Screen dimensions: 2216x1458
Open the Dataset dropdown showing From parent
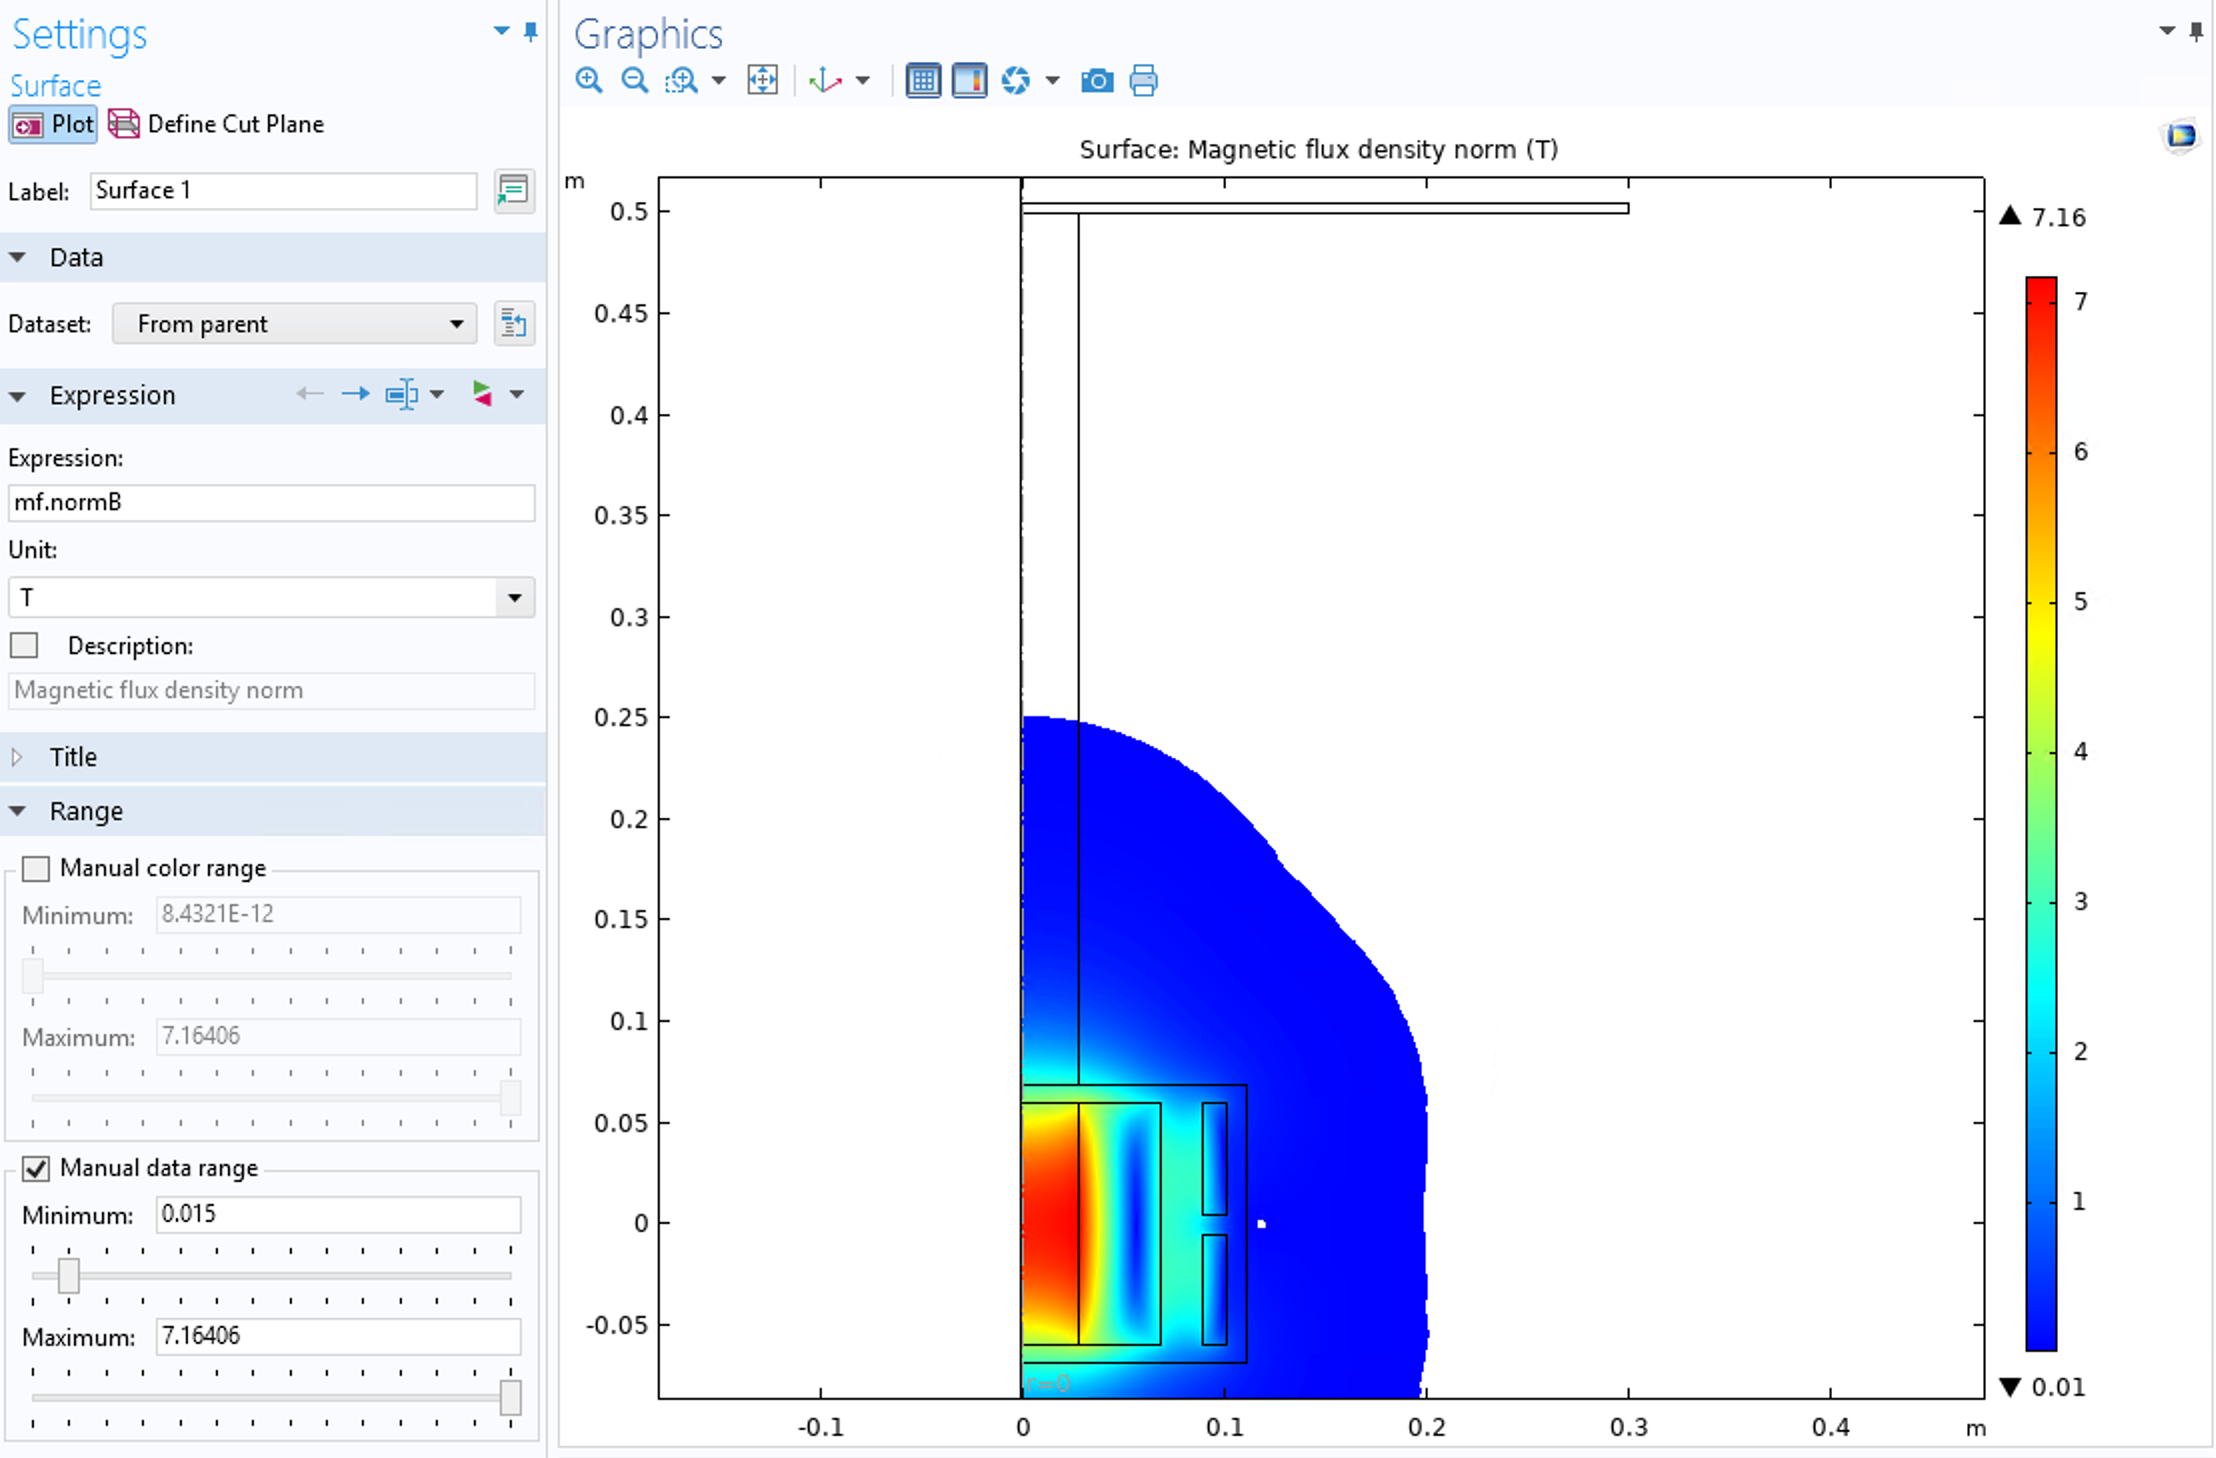(294, 324)
